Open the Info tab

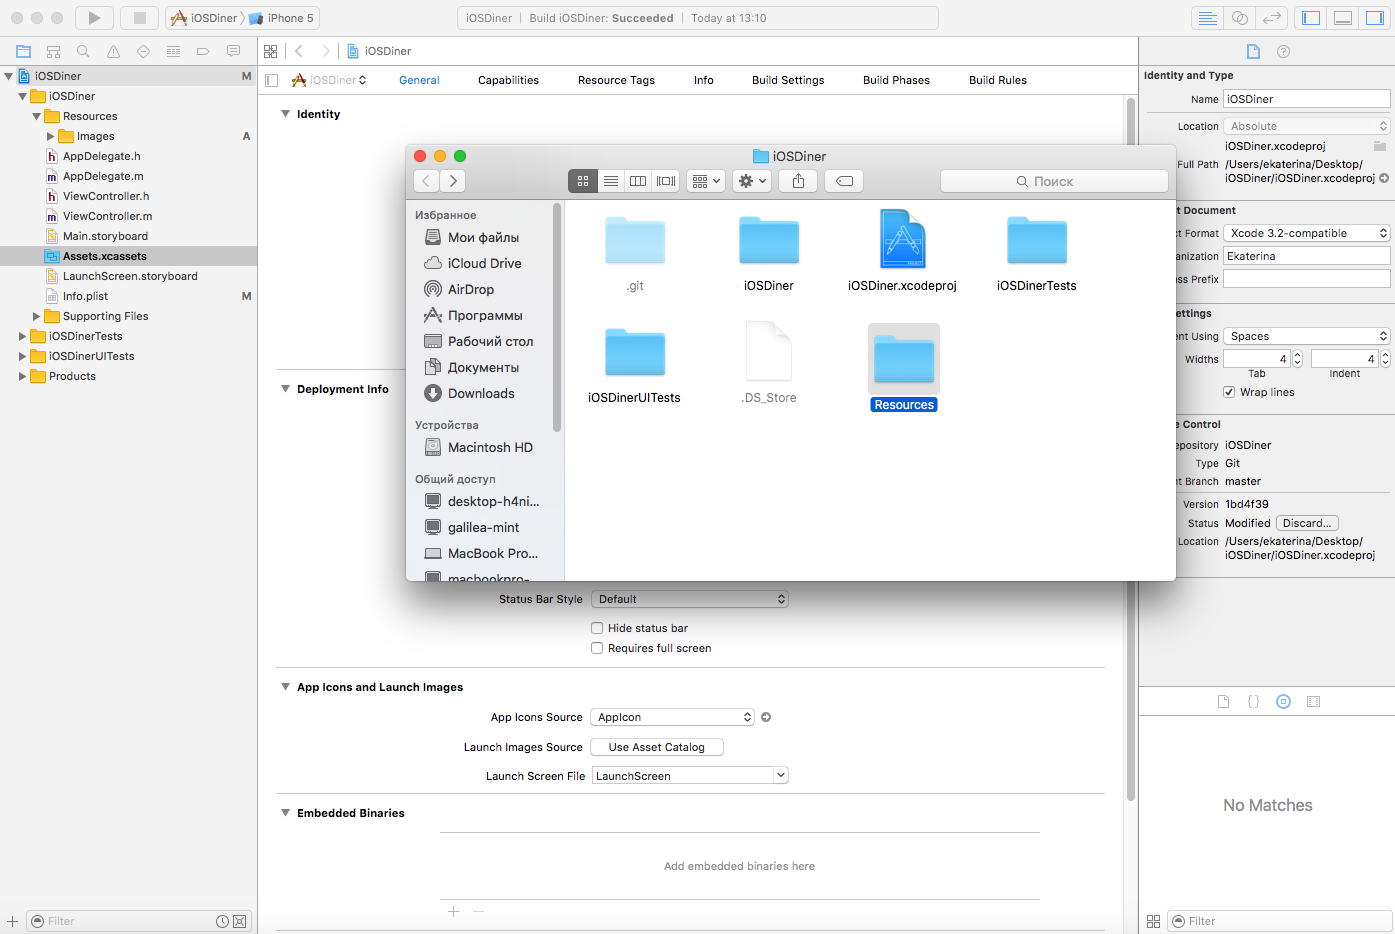[x=704, y=80]
